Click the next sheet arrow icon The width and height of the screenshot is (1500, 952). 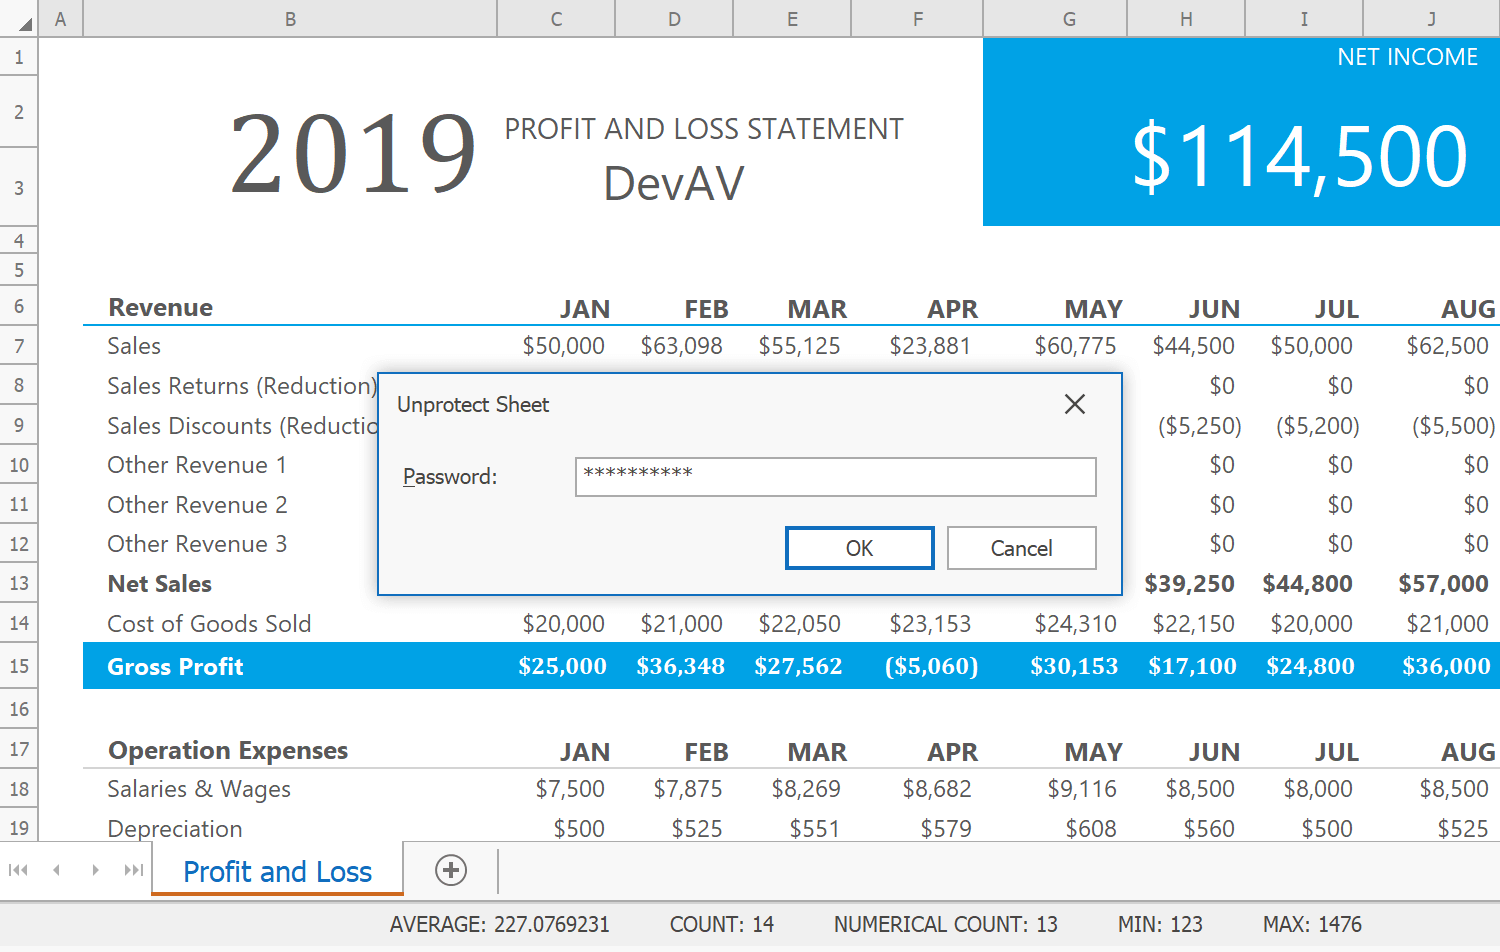[x=94, y=870]
